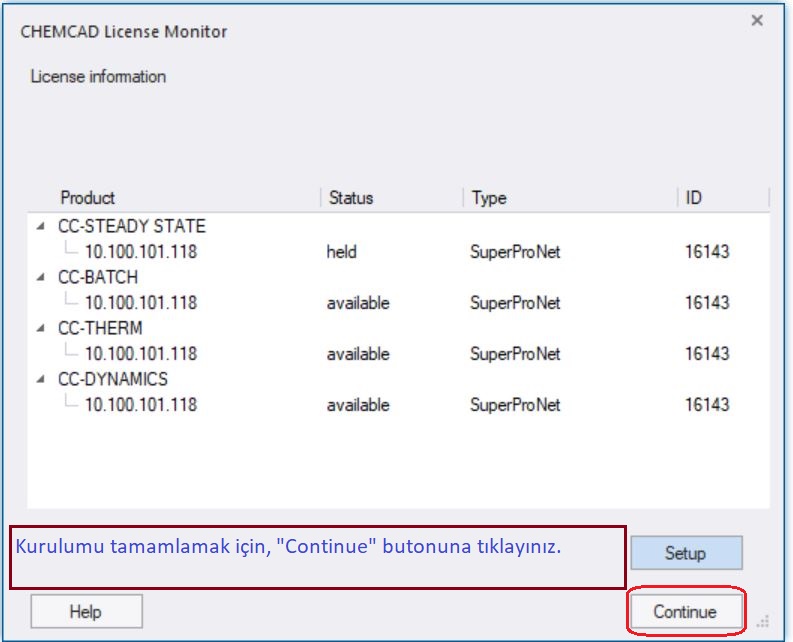
Task: Select the CC-THERM product row
Action: point(100,328)
